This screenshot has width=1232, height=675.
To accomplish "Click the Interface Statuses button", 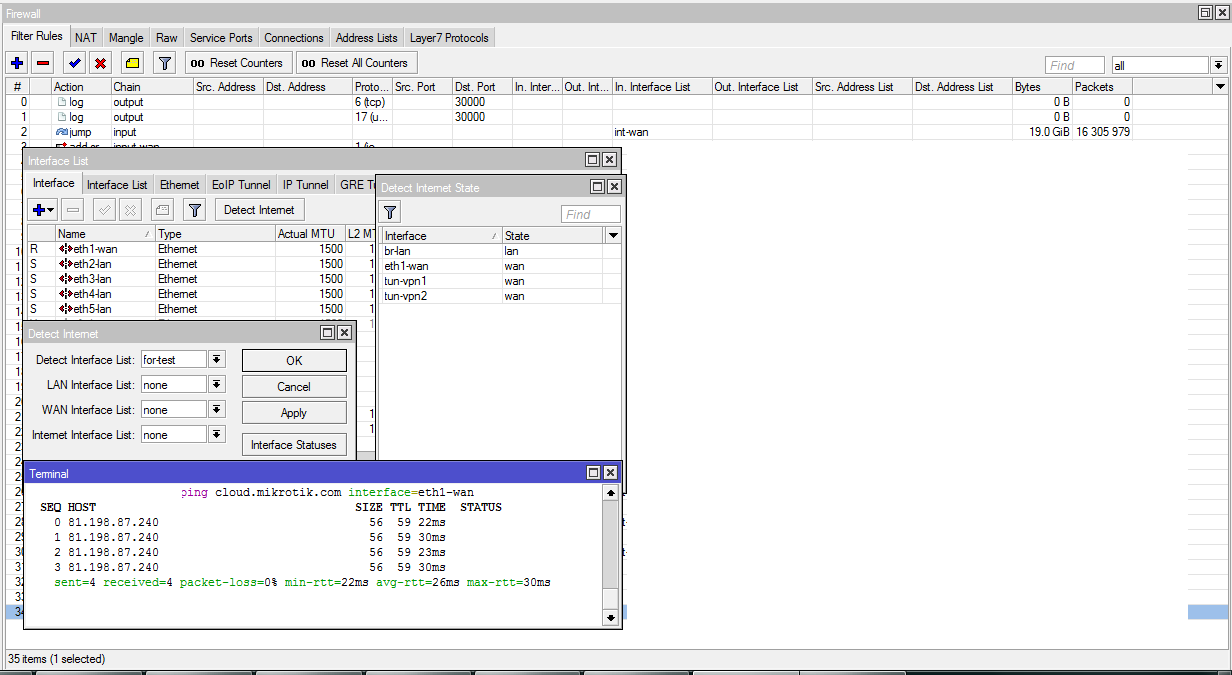I will click(294, 445).
